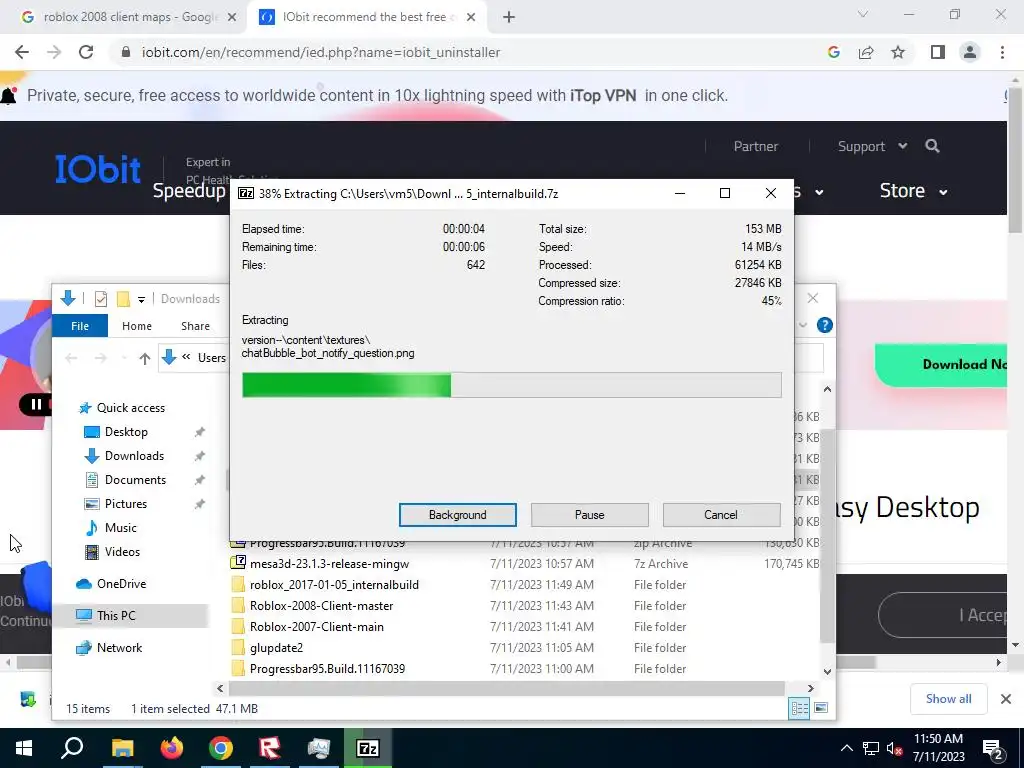Close the Chrome downloads bar
The width and height of the screenshot is (1024, 768).
pos(1006,699)
